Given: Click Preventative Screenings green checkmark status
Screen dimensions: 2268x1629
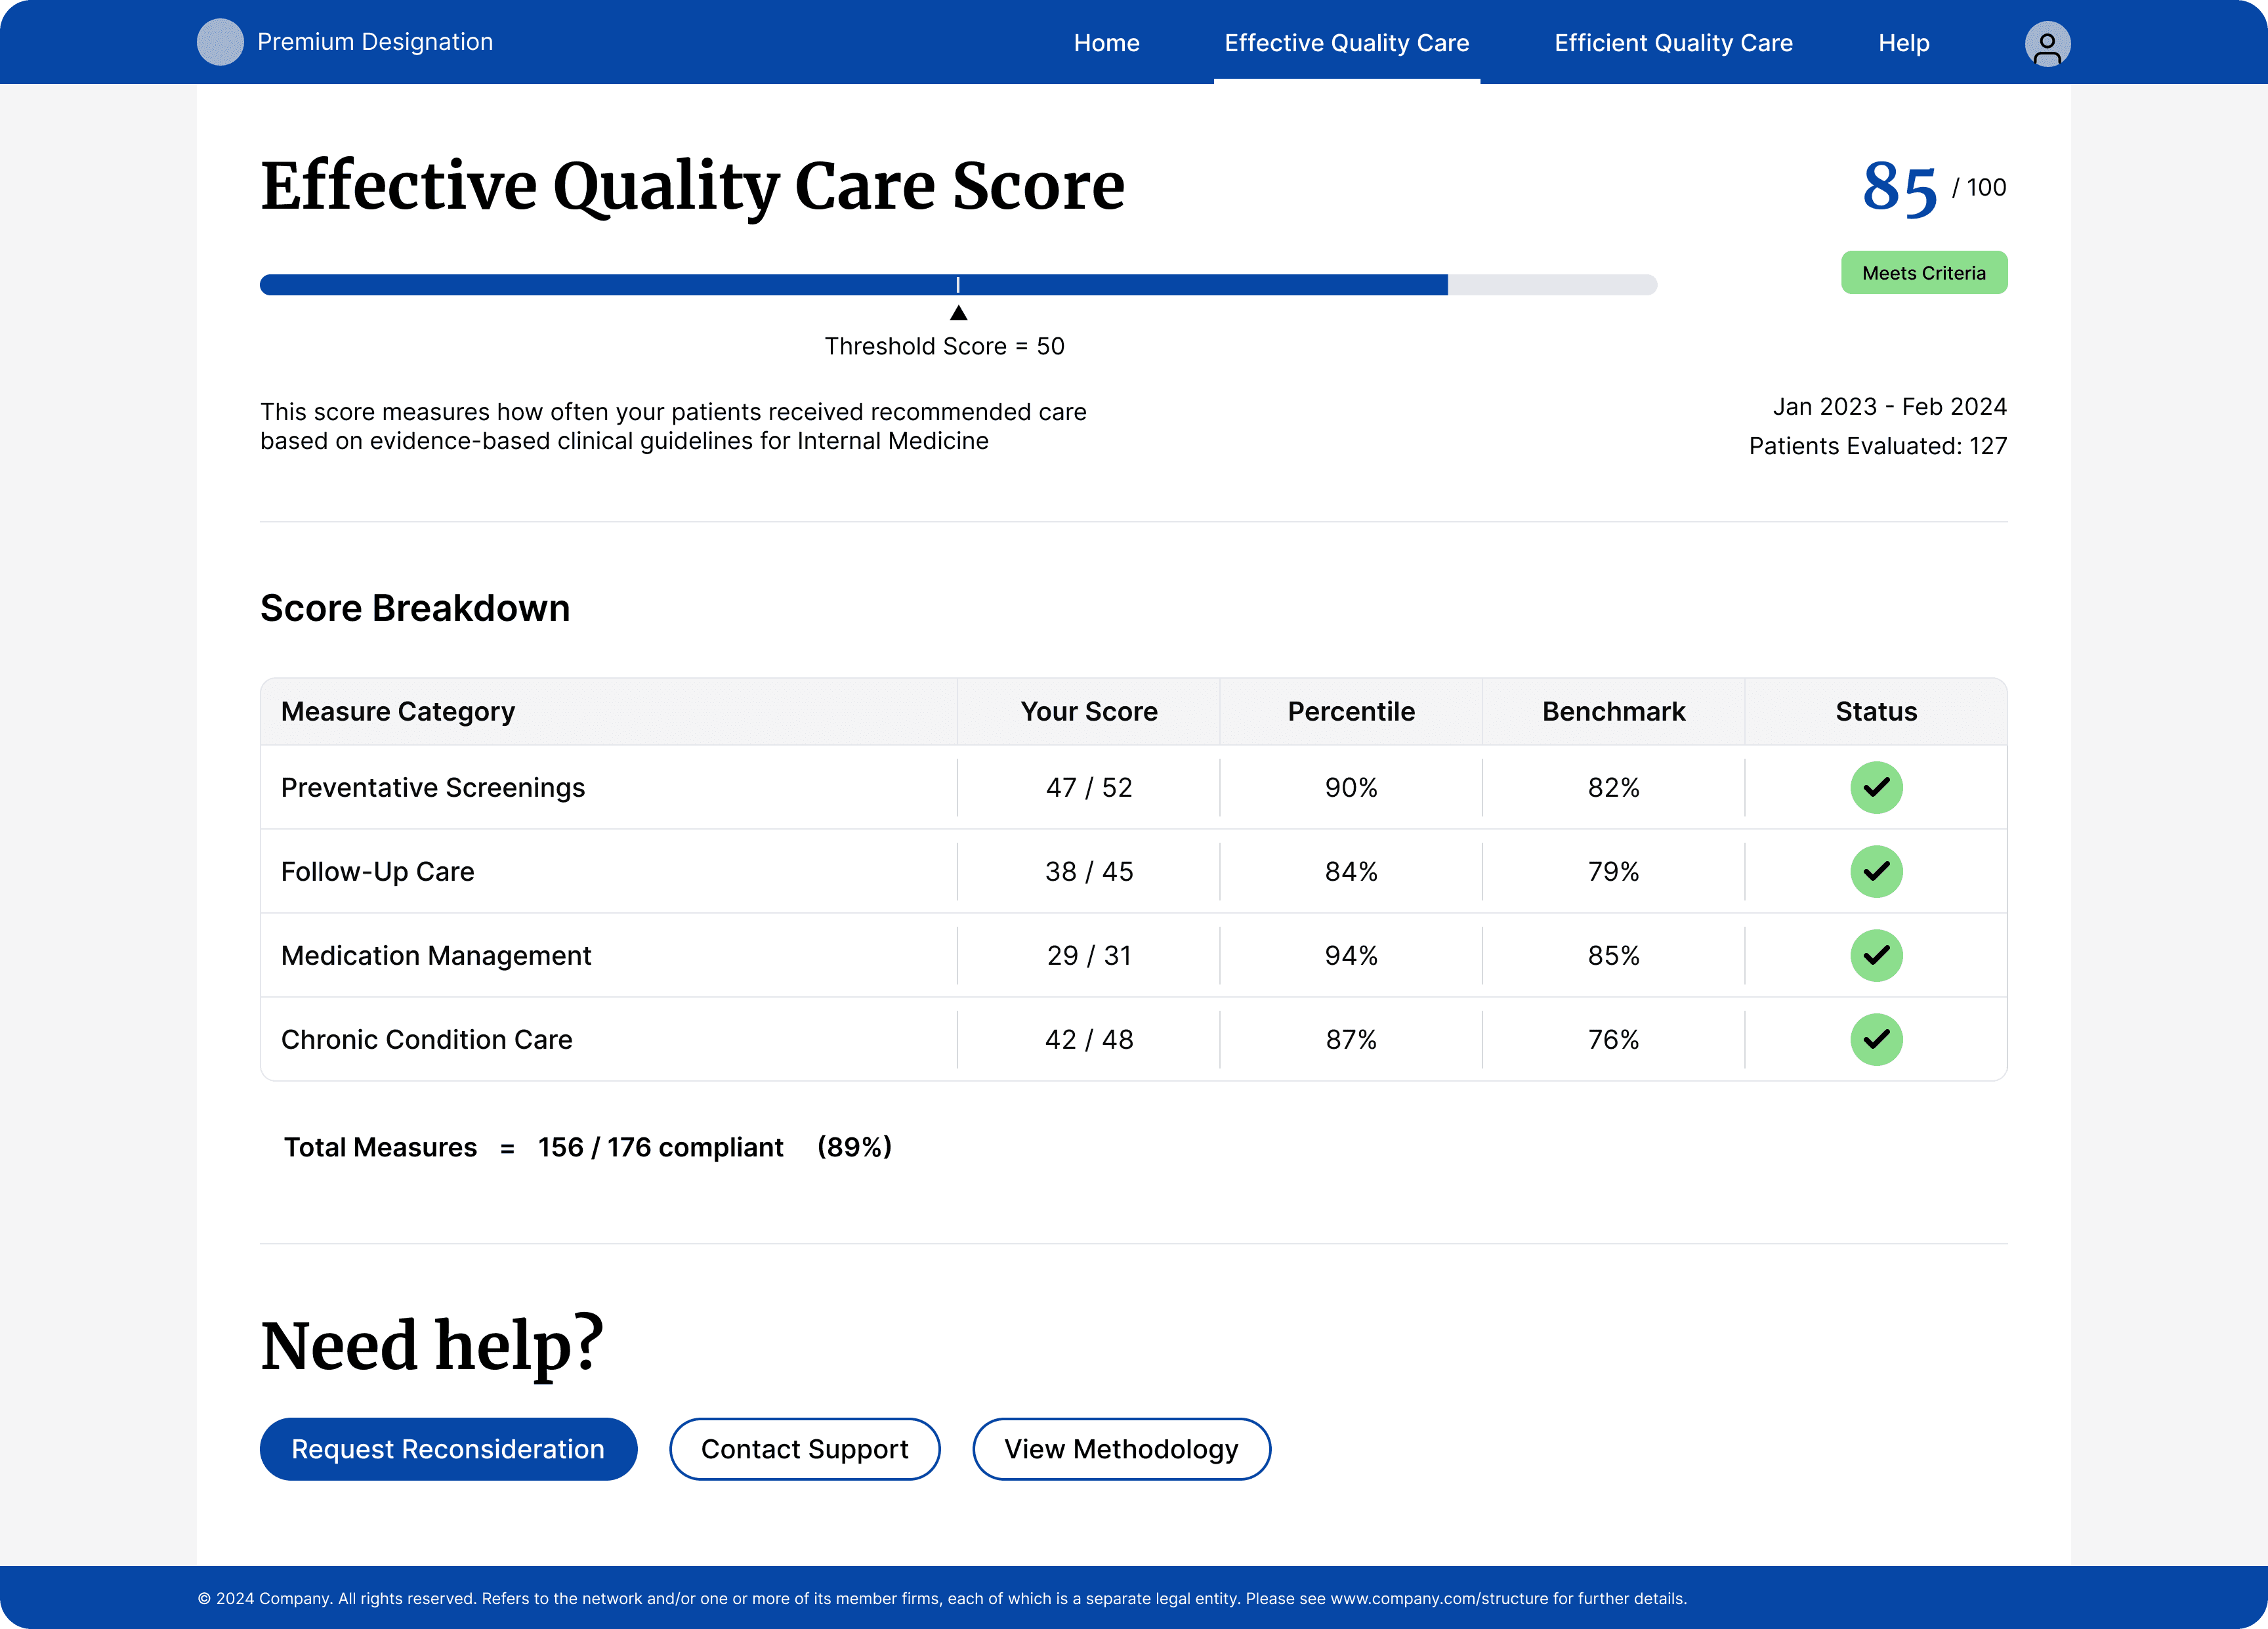Looking at the screenshot, I should pyautogui.click(x=1876, y=788).
